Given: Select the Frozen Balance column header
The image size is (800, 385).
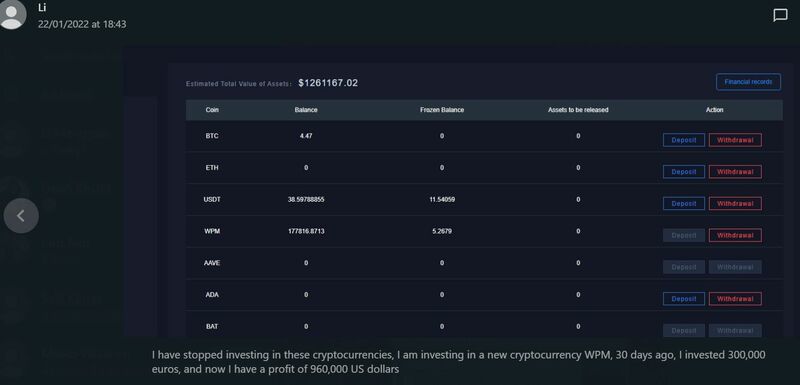Looking at the screenshot, I should [442, 110].
